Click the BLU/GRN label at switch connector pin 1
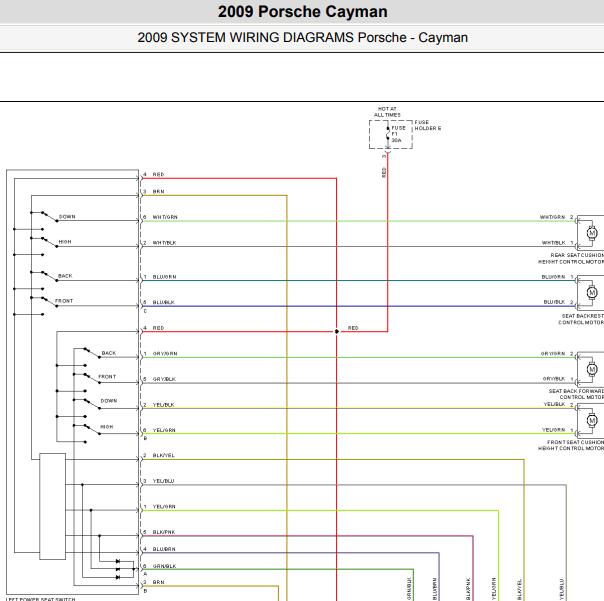Image resolution: width=604 pixels, height=601 pixels. coord(164,277)
